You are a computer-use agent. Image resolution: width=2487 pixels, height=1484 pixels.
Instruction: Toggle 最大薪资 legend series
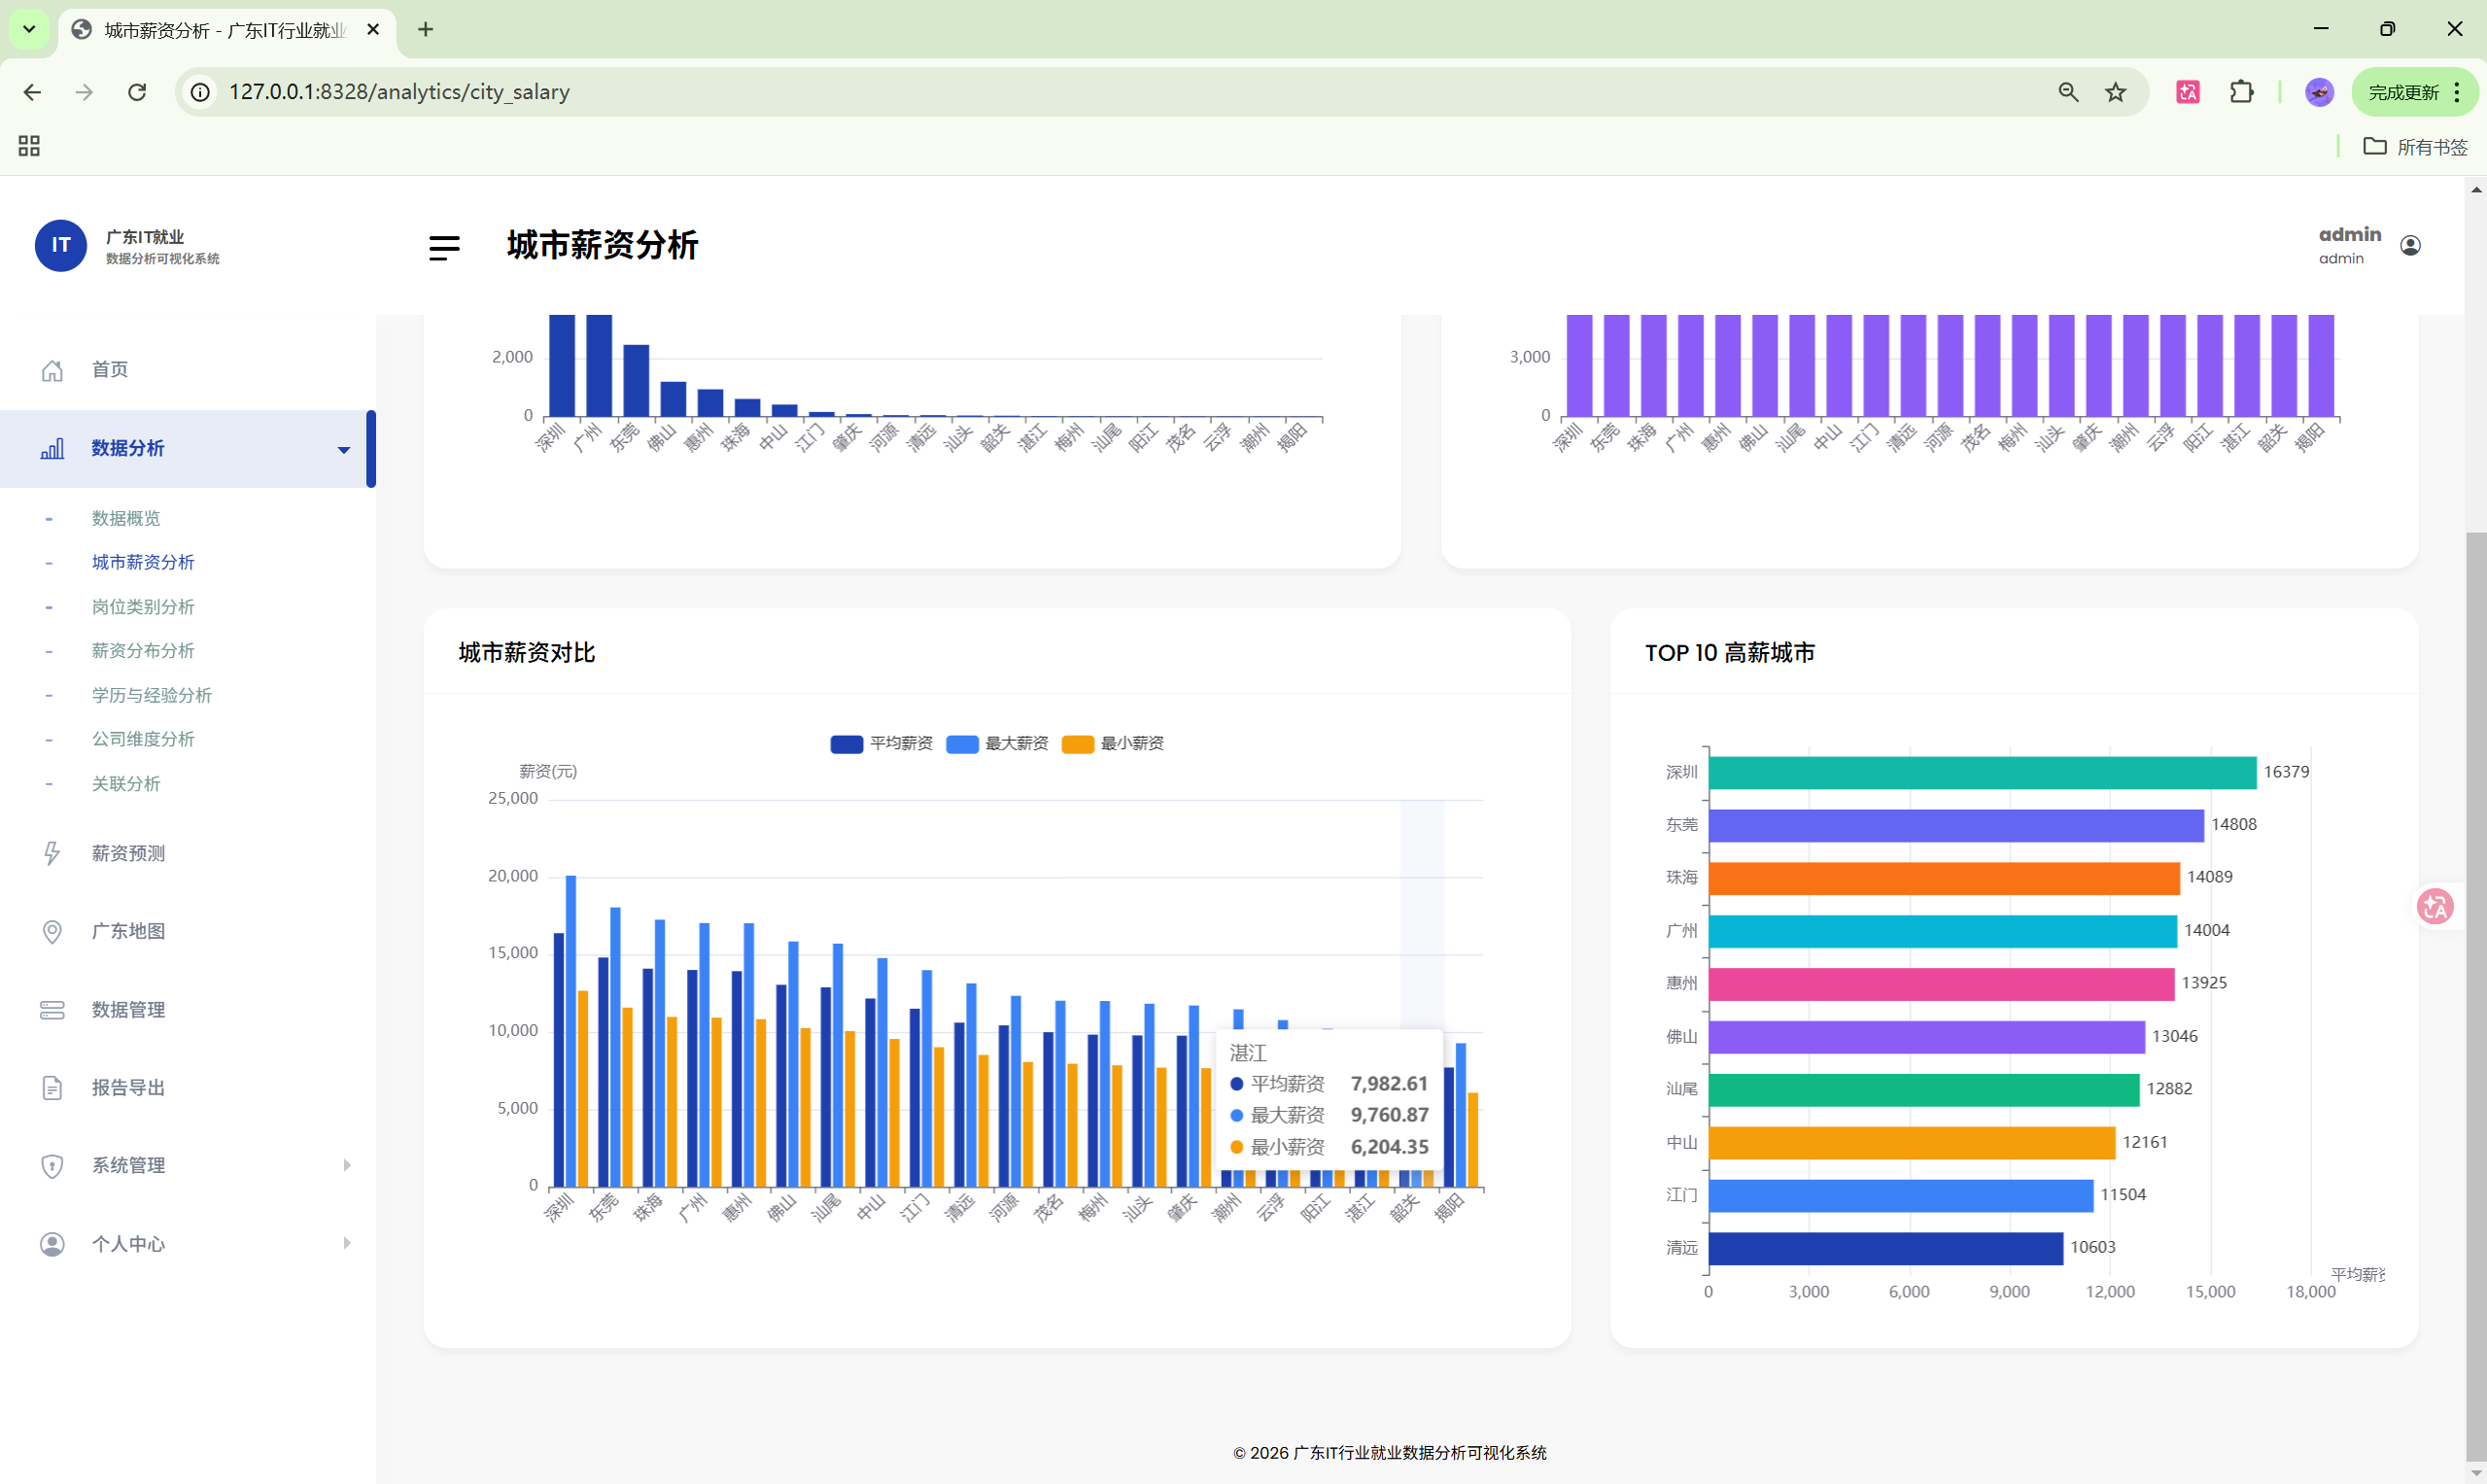(x=997, y=743)
